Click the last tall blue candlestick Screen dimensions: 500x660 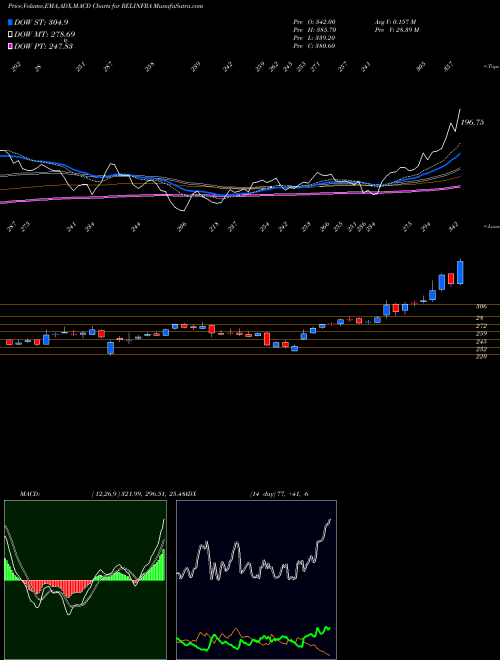point(460,272)
